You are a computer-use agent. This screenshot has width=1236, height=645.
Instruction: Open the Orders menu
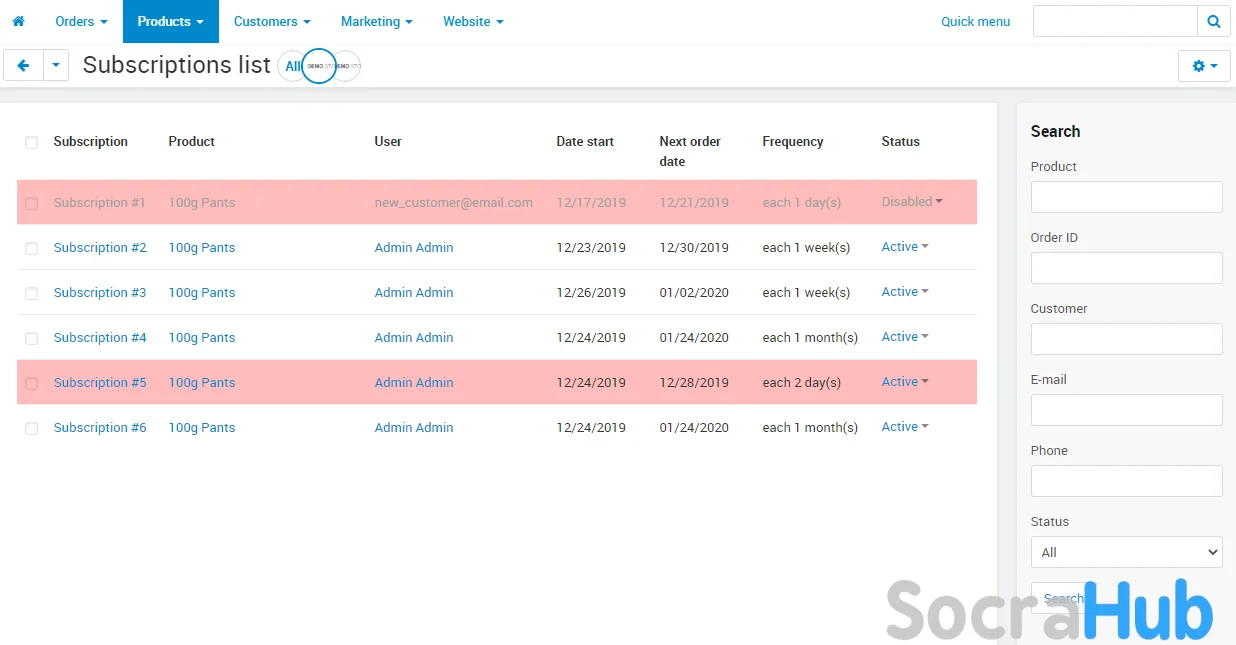(x=81, y=21)
